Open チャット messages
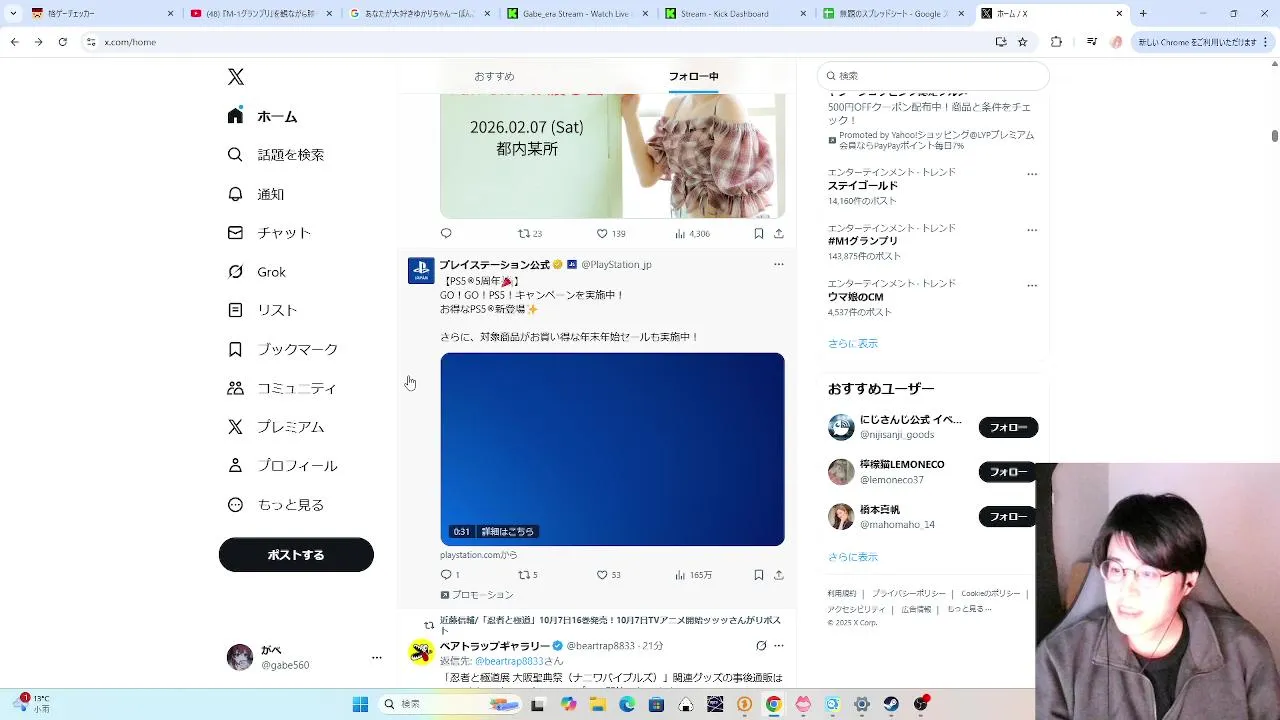 point(269,233)
